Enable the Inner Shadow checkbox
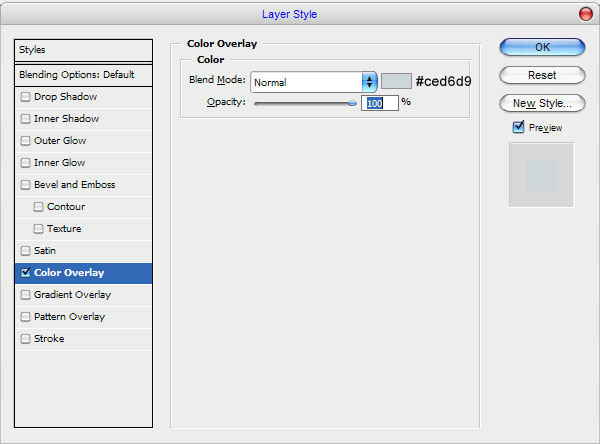Screen dimensions: 600x444 [25, 119]
